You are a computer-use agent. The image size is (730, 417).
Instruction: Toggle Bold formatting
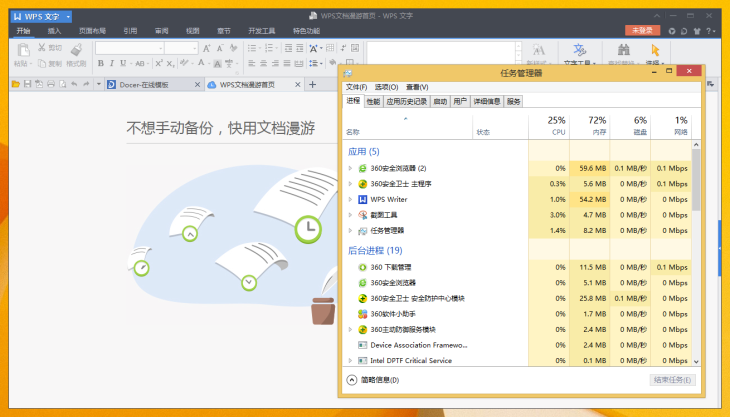click(101, 63)
